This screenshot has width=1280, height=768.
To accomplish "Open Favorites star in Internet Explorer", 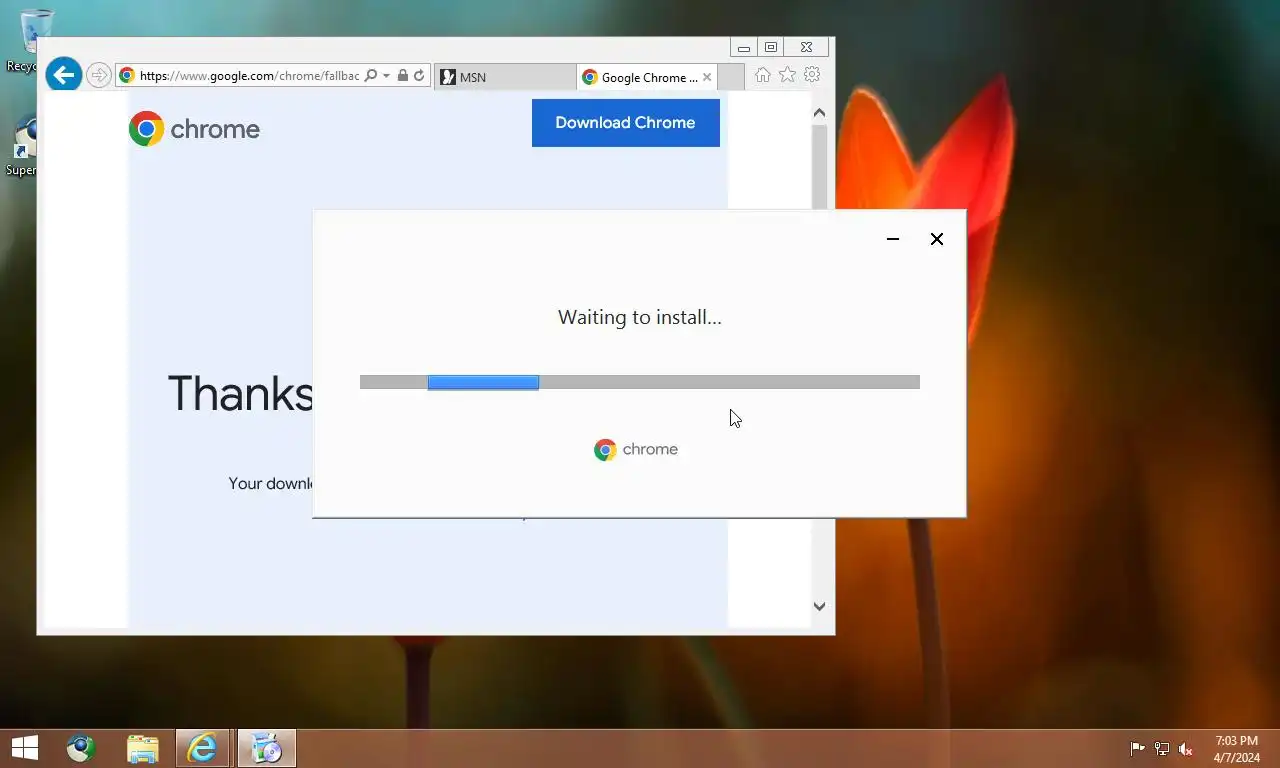I will 787,75.
